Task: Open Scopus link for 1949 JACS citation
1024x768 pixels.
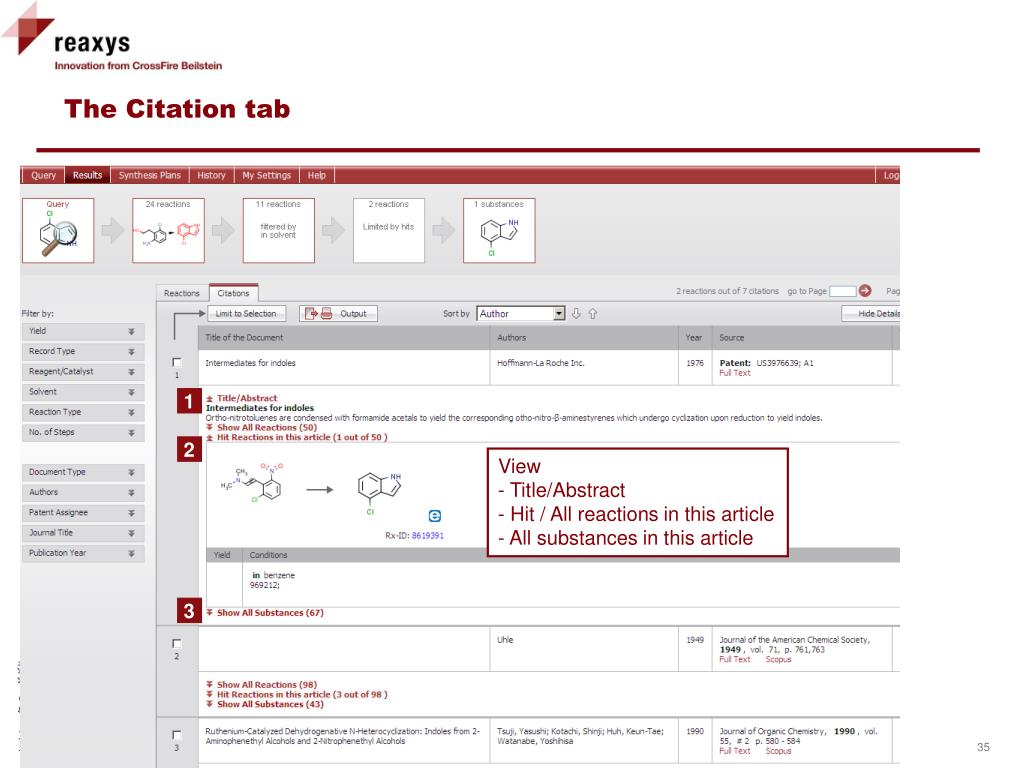Action: point(778,660)
